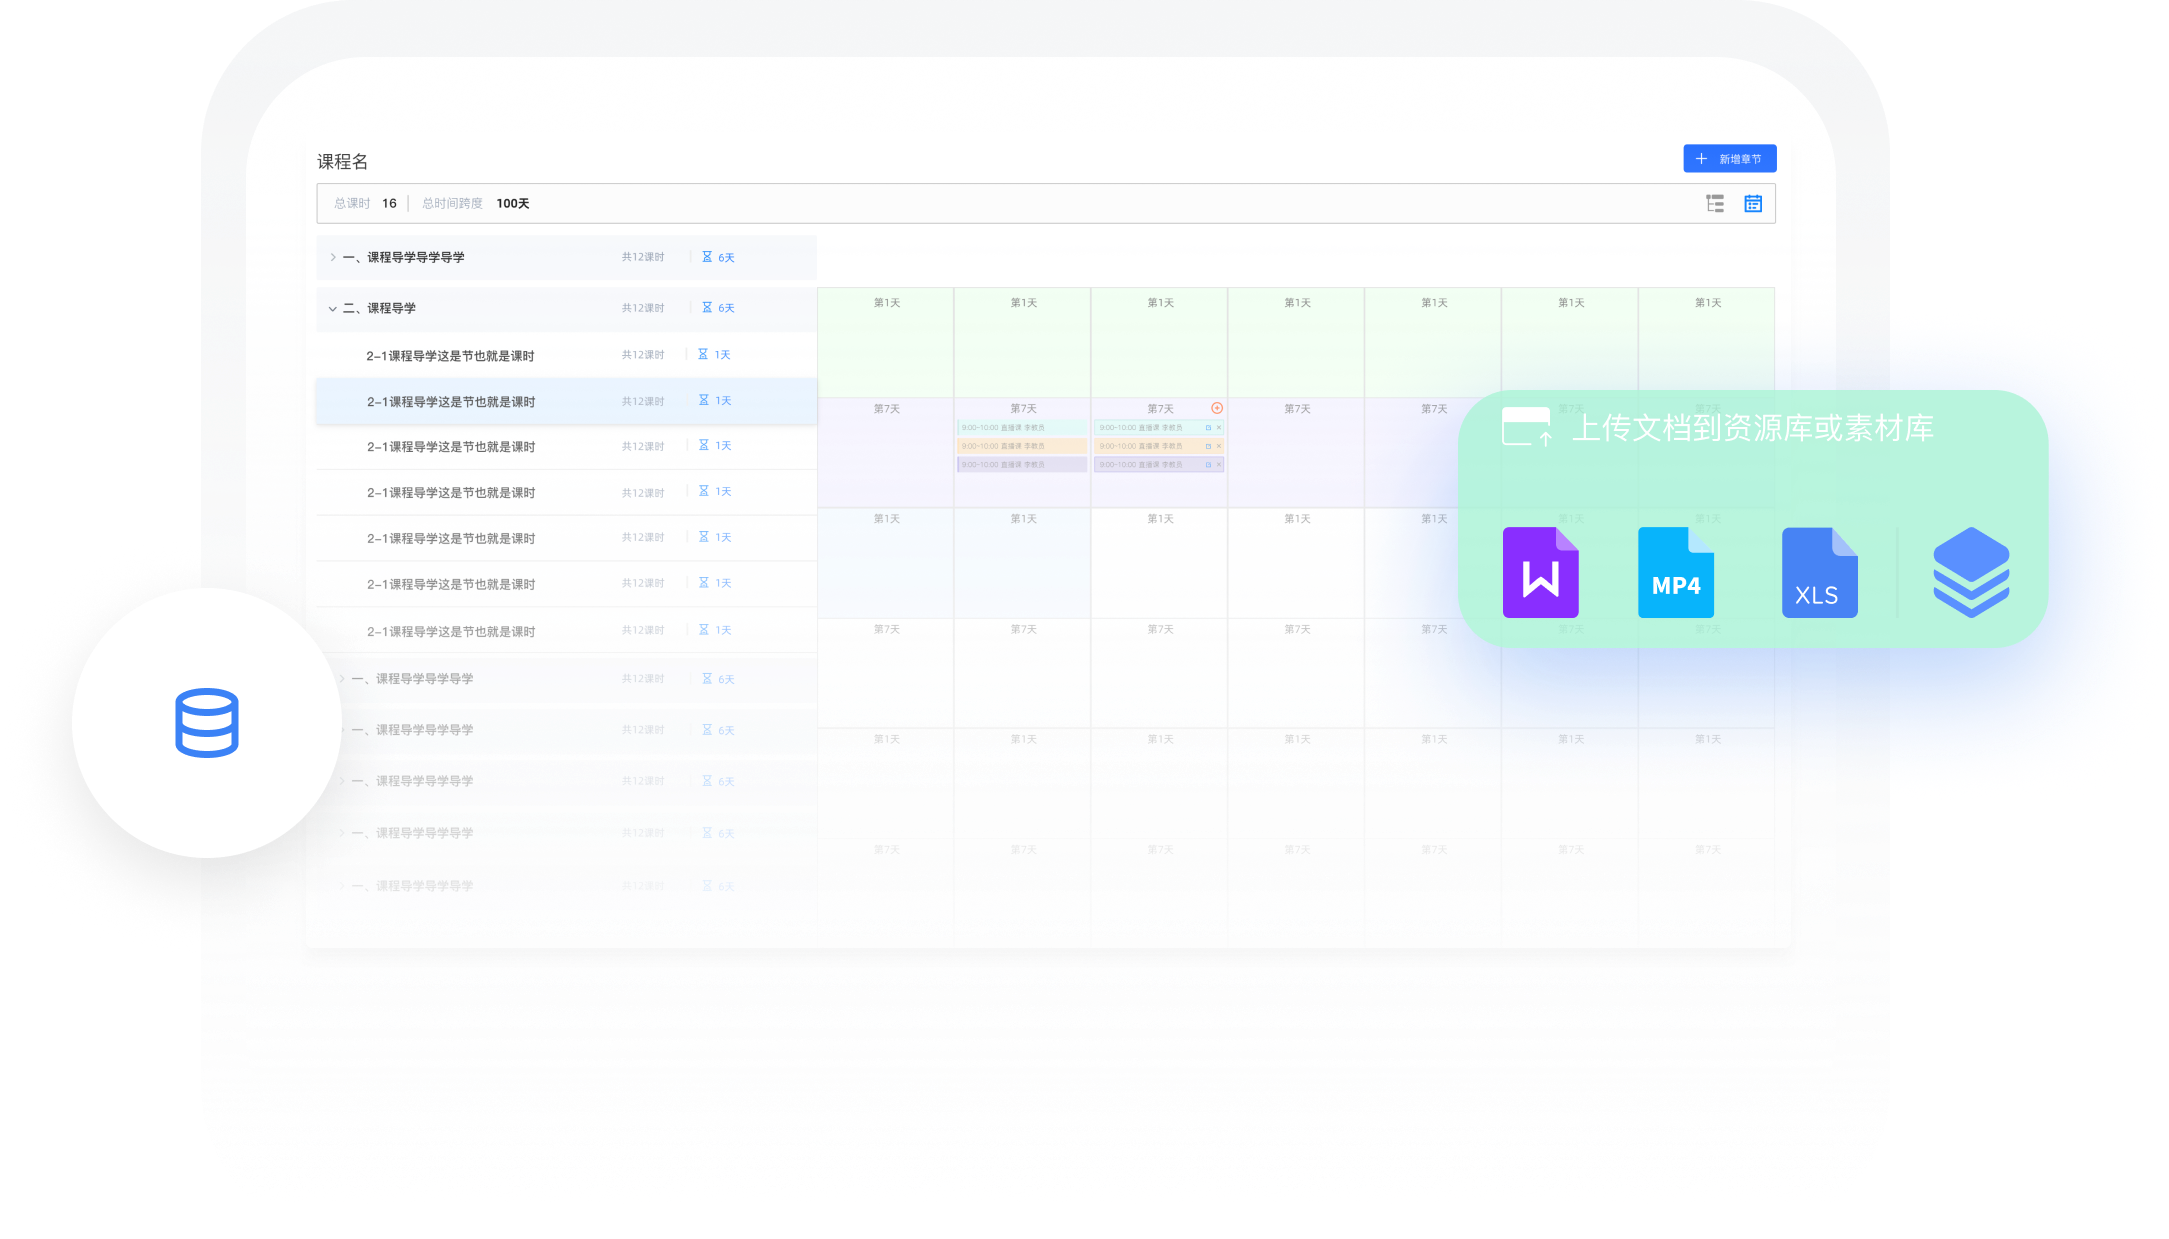This screenshot has height=1239, width=2169.
Task: Click the blue database icon
Action: click(x=207, y=723)
